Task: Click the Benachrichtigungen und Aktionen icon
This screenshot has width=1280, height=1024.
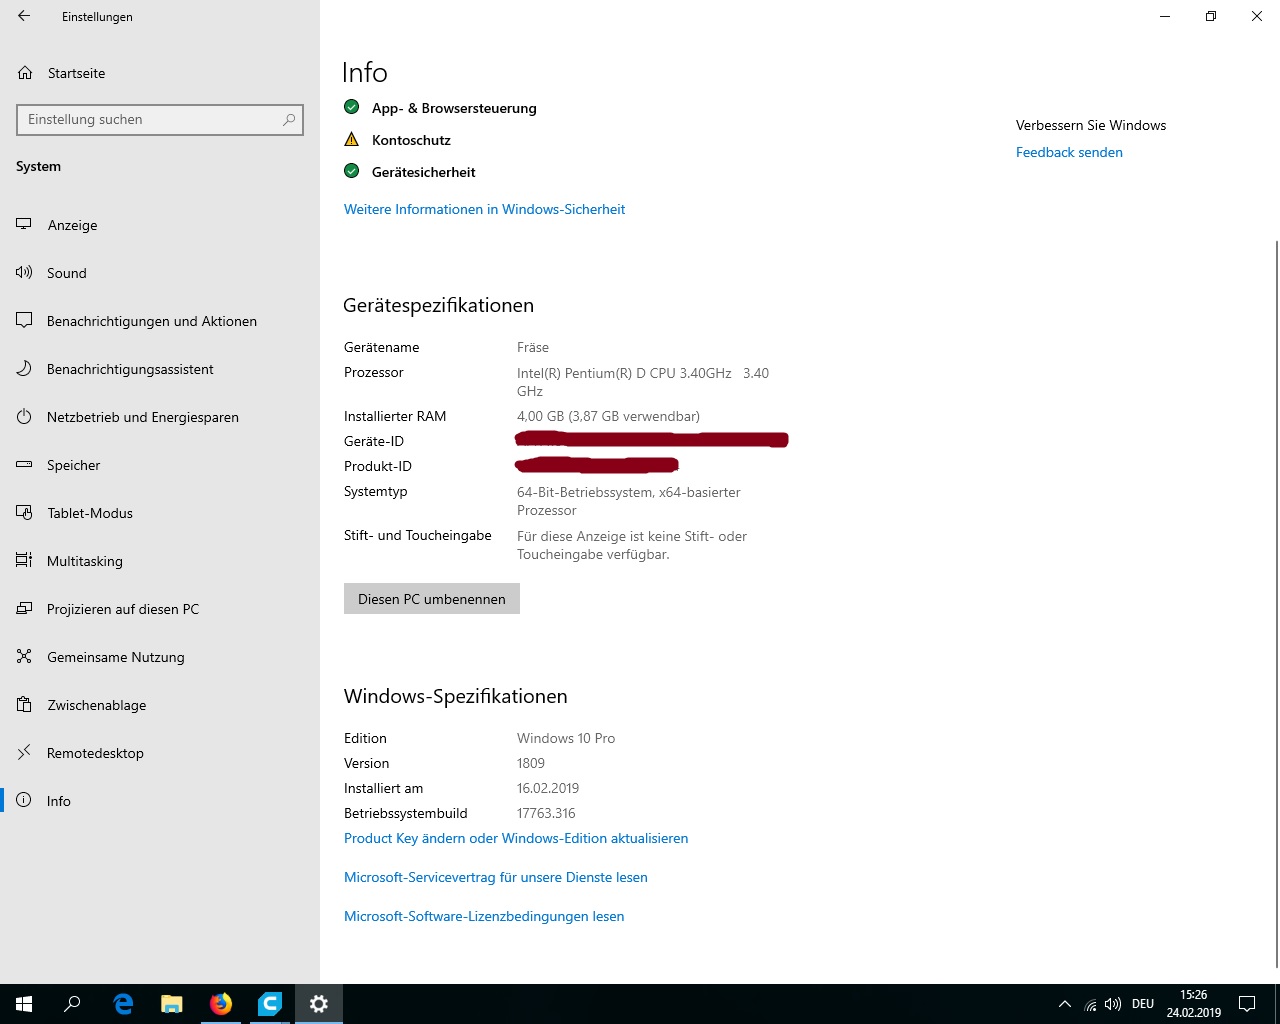Action: tap(24, 321)
